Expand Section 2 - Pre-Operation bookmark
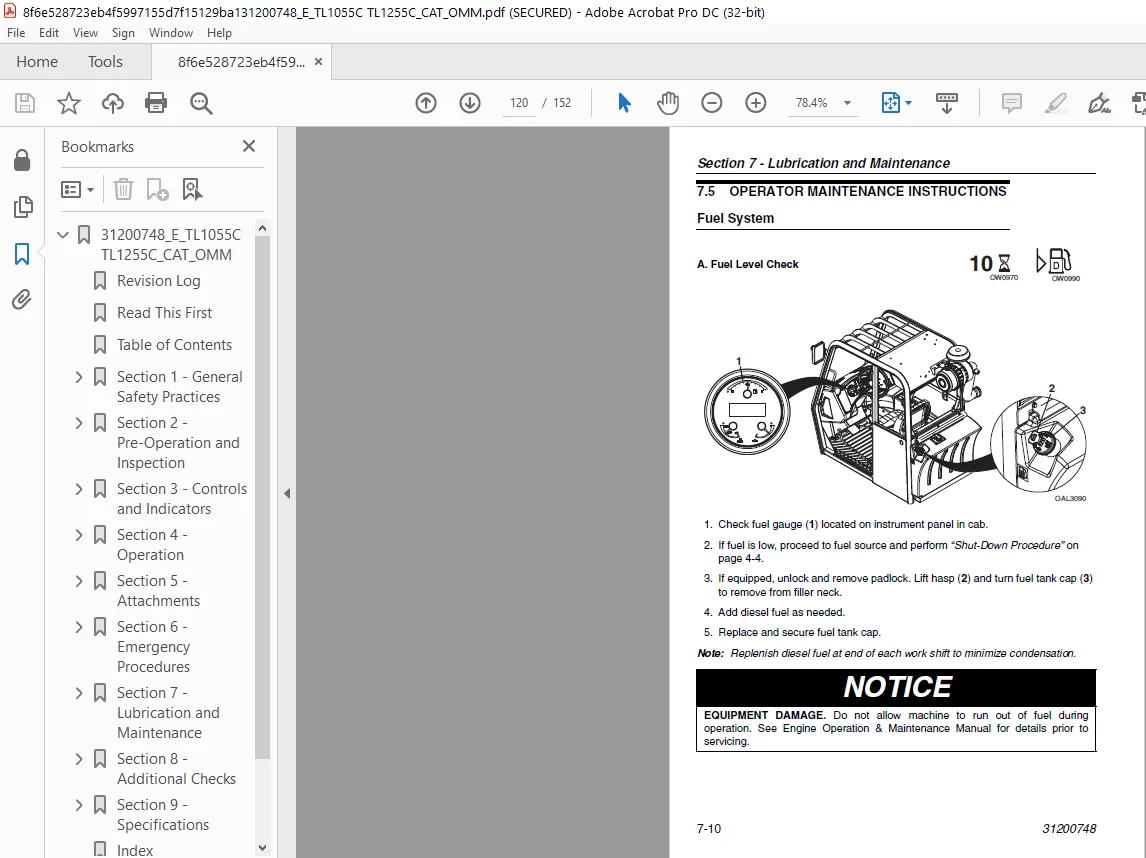Image resolution: width=1146 pixels, height=858 pixels. [79, 423]
